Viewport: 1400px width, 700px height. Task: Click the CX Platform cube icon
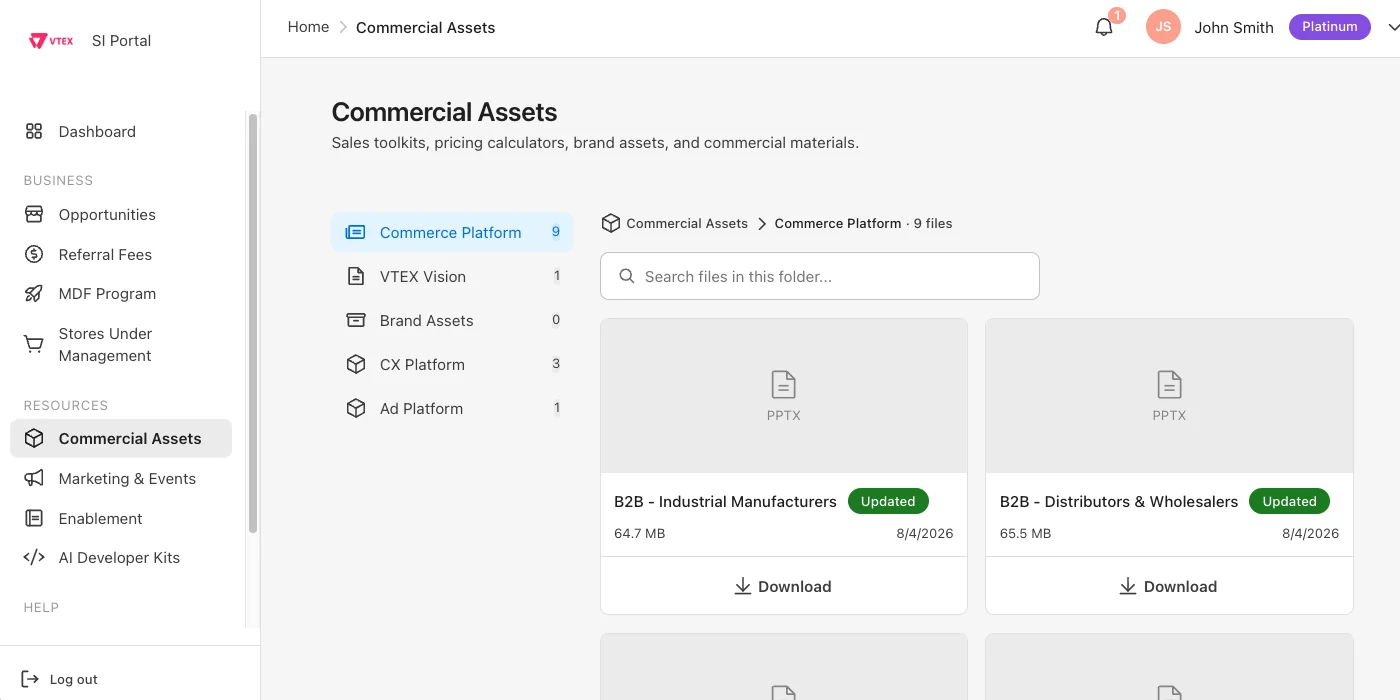coord(355,364)
